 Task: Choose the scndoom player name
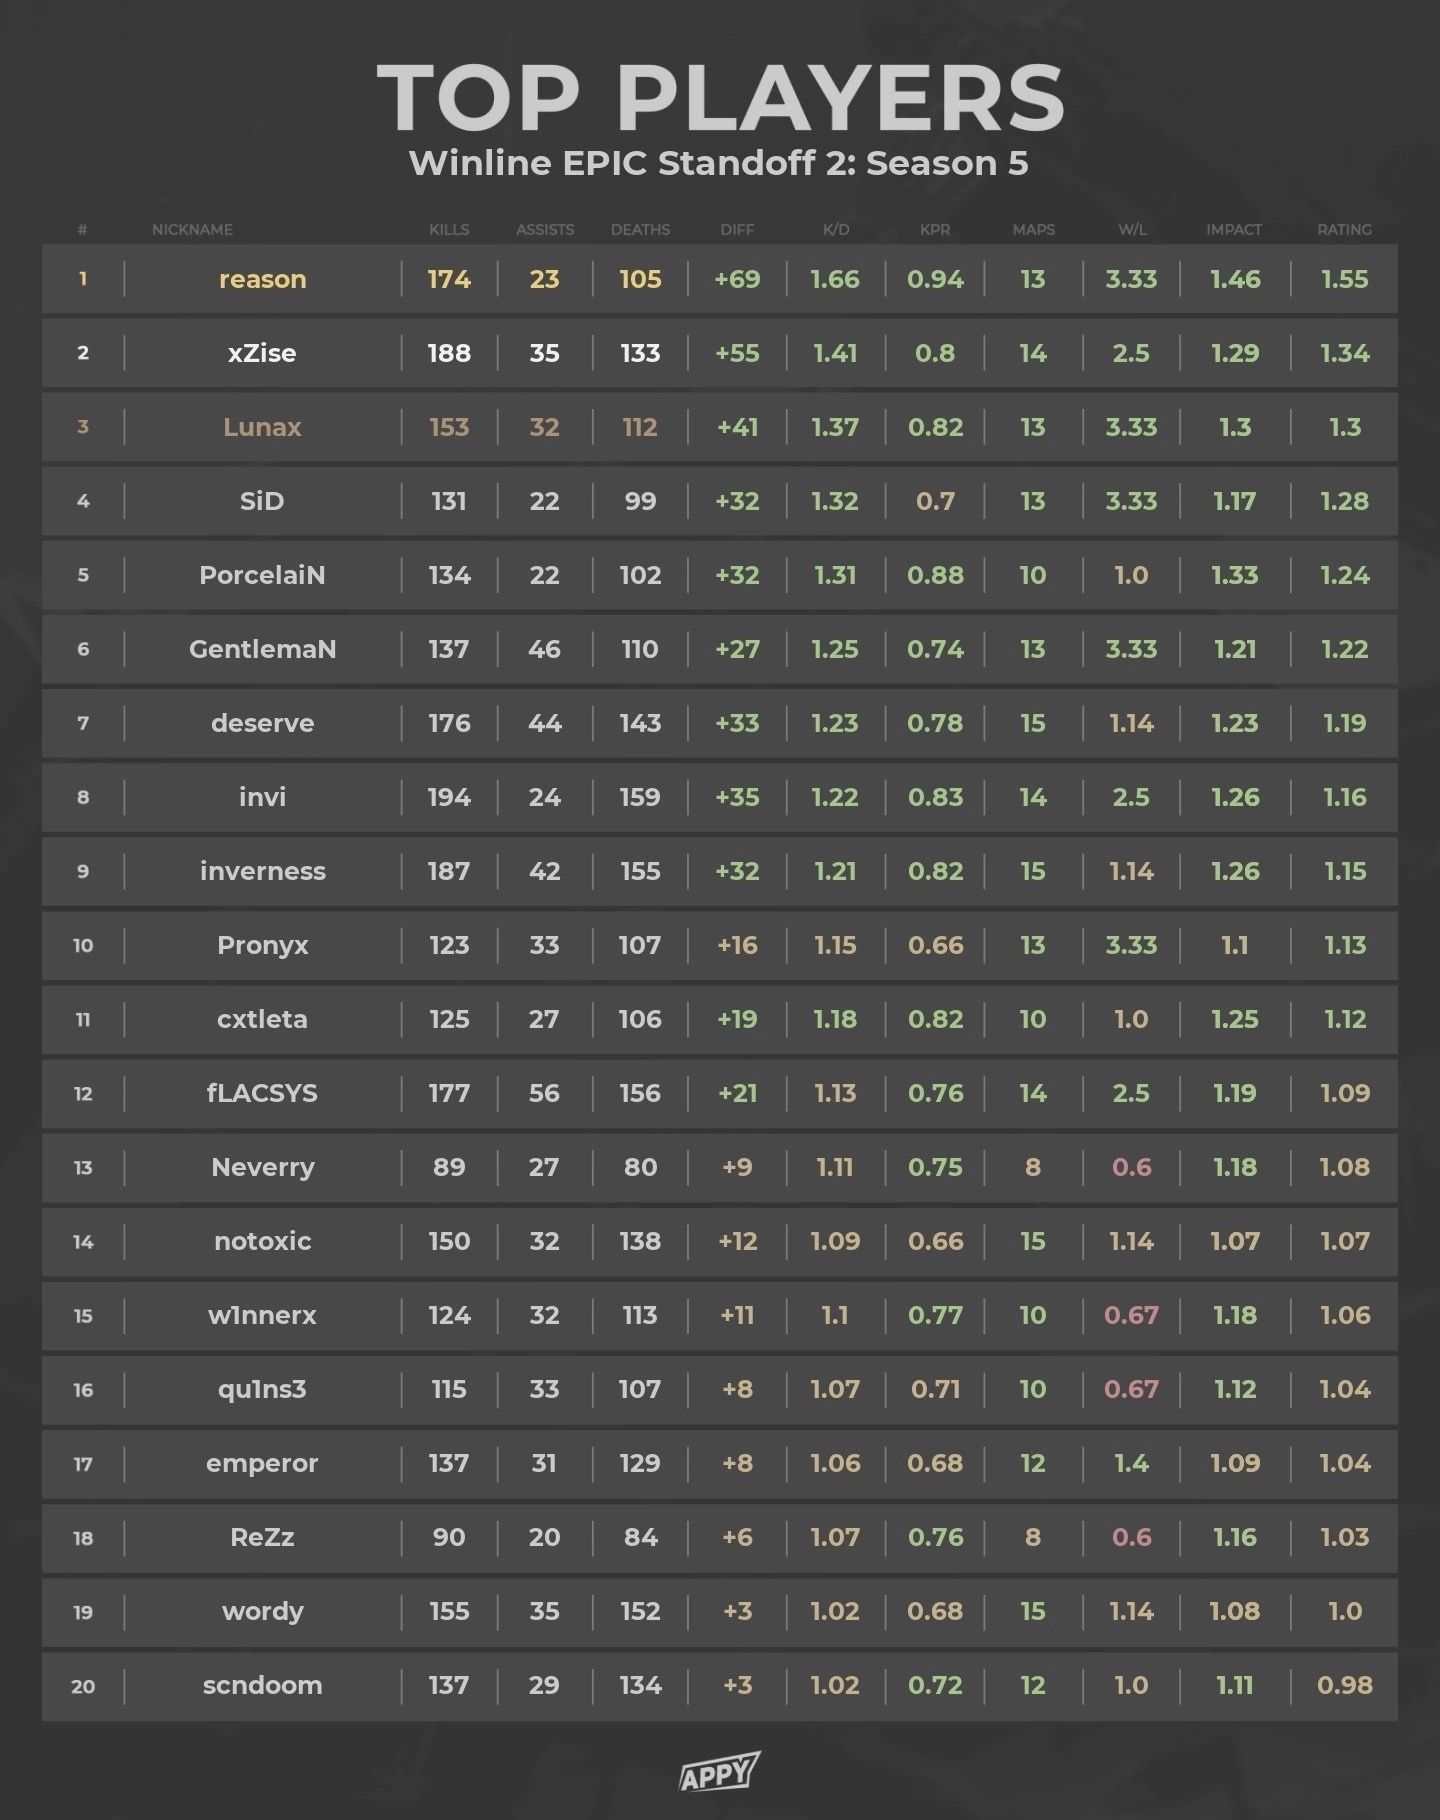click(x=262, y=1685)
